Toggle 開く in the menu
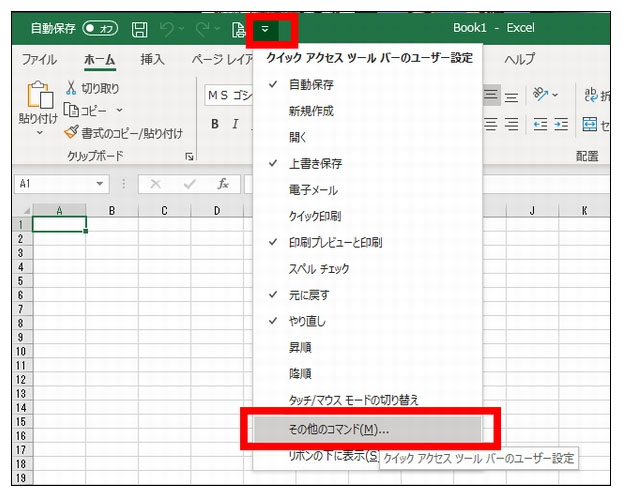 coord(368,137)
